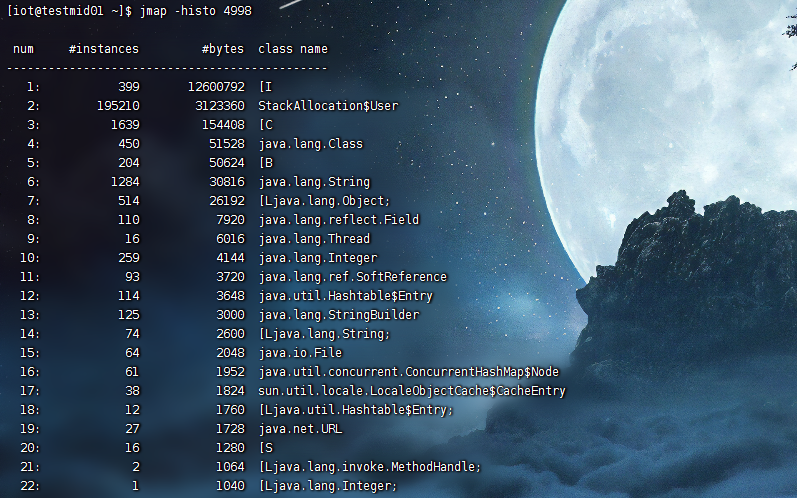
Task: Click the byte count 12600792
Action: point(217,87)
